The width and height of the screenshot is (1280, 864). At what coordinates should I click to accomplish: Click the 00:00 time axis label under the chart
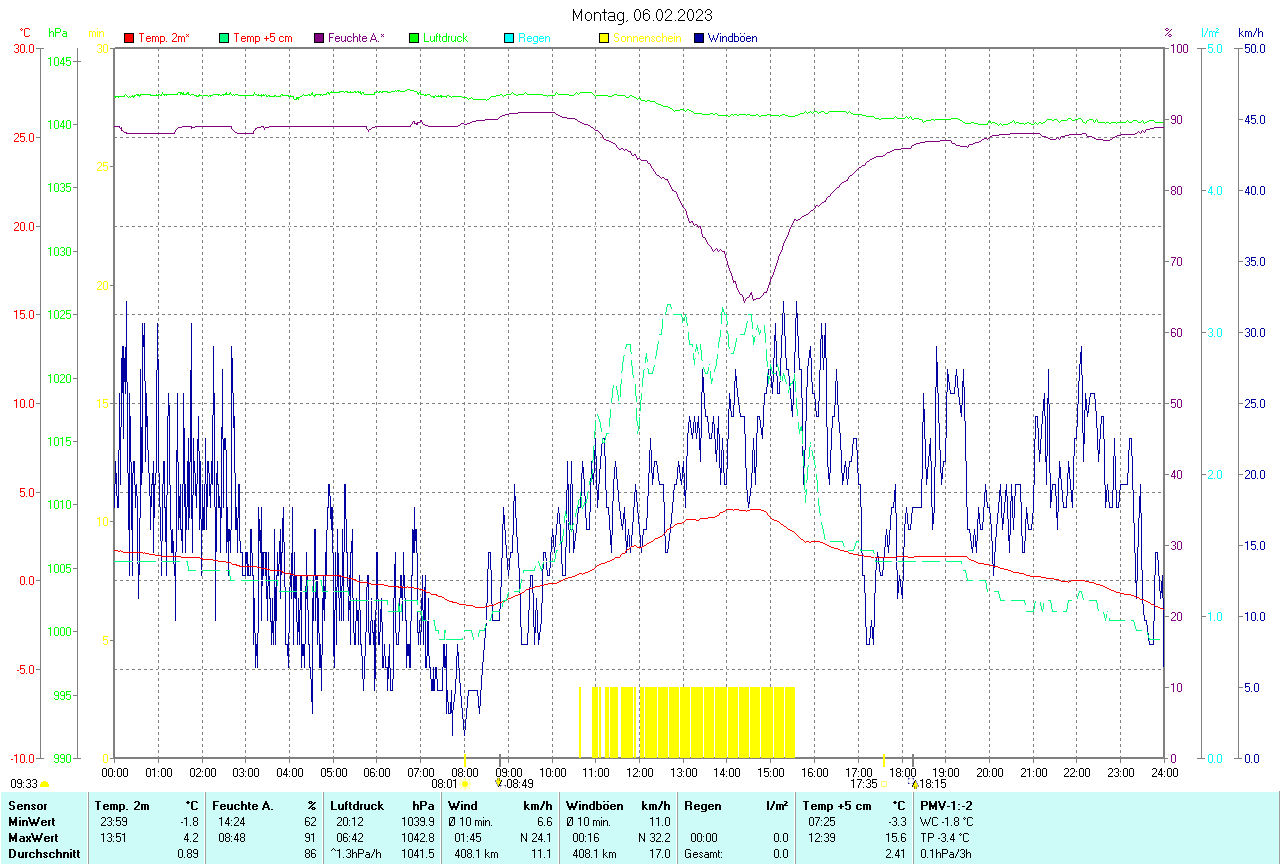(115, 772)
